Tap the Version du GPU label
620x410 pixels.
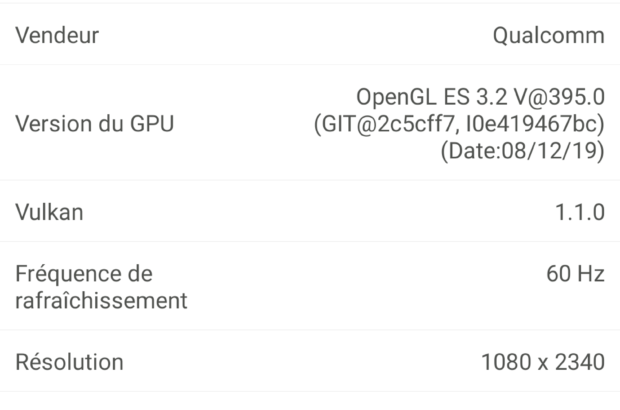(x=94, y=126)
